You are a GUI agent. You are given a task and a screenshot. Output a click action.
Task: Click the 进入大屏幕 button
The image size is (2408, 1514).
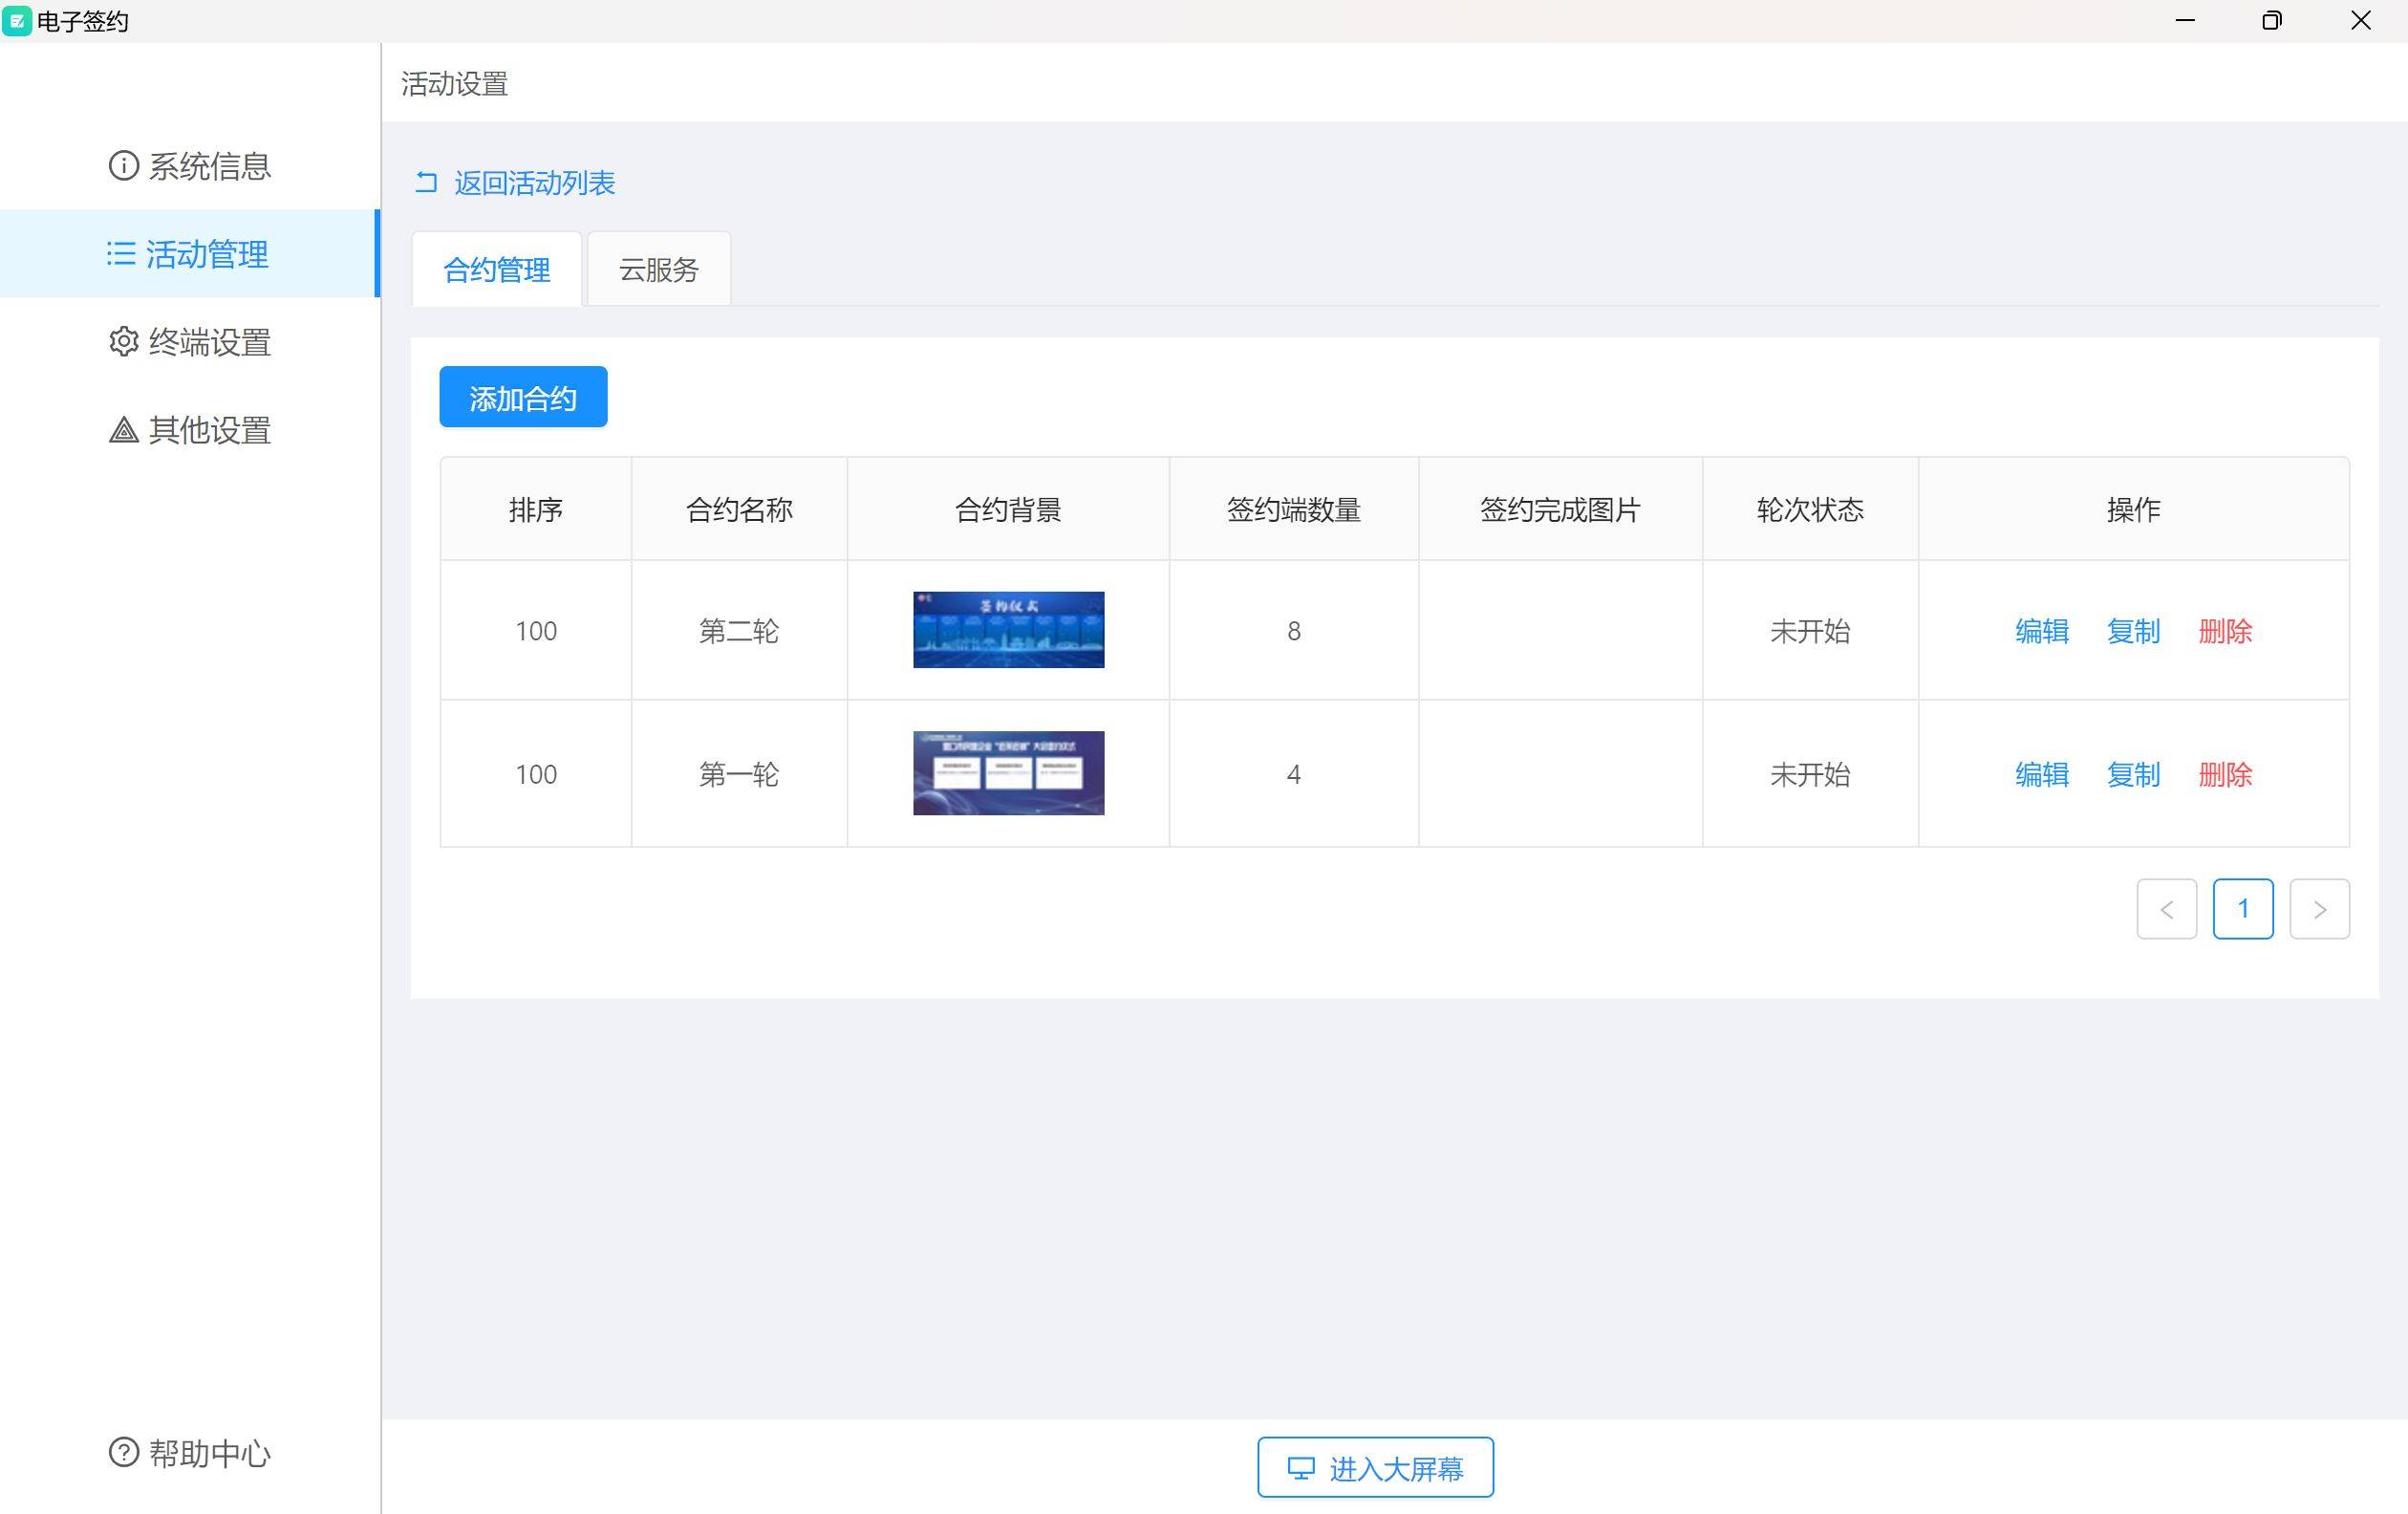click(x=1375, y=1467)
